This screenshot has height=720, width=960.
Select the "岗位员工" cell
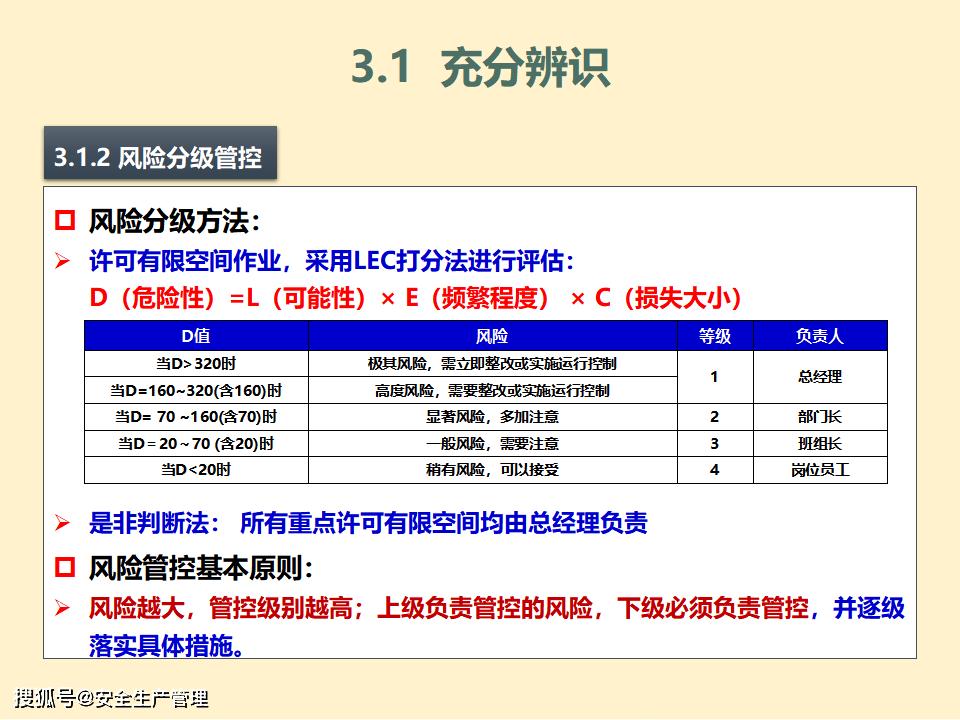(820, 470)
